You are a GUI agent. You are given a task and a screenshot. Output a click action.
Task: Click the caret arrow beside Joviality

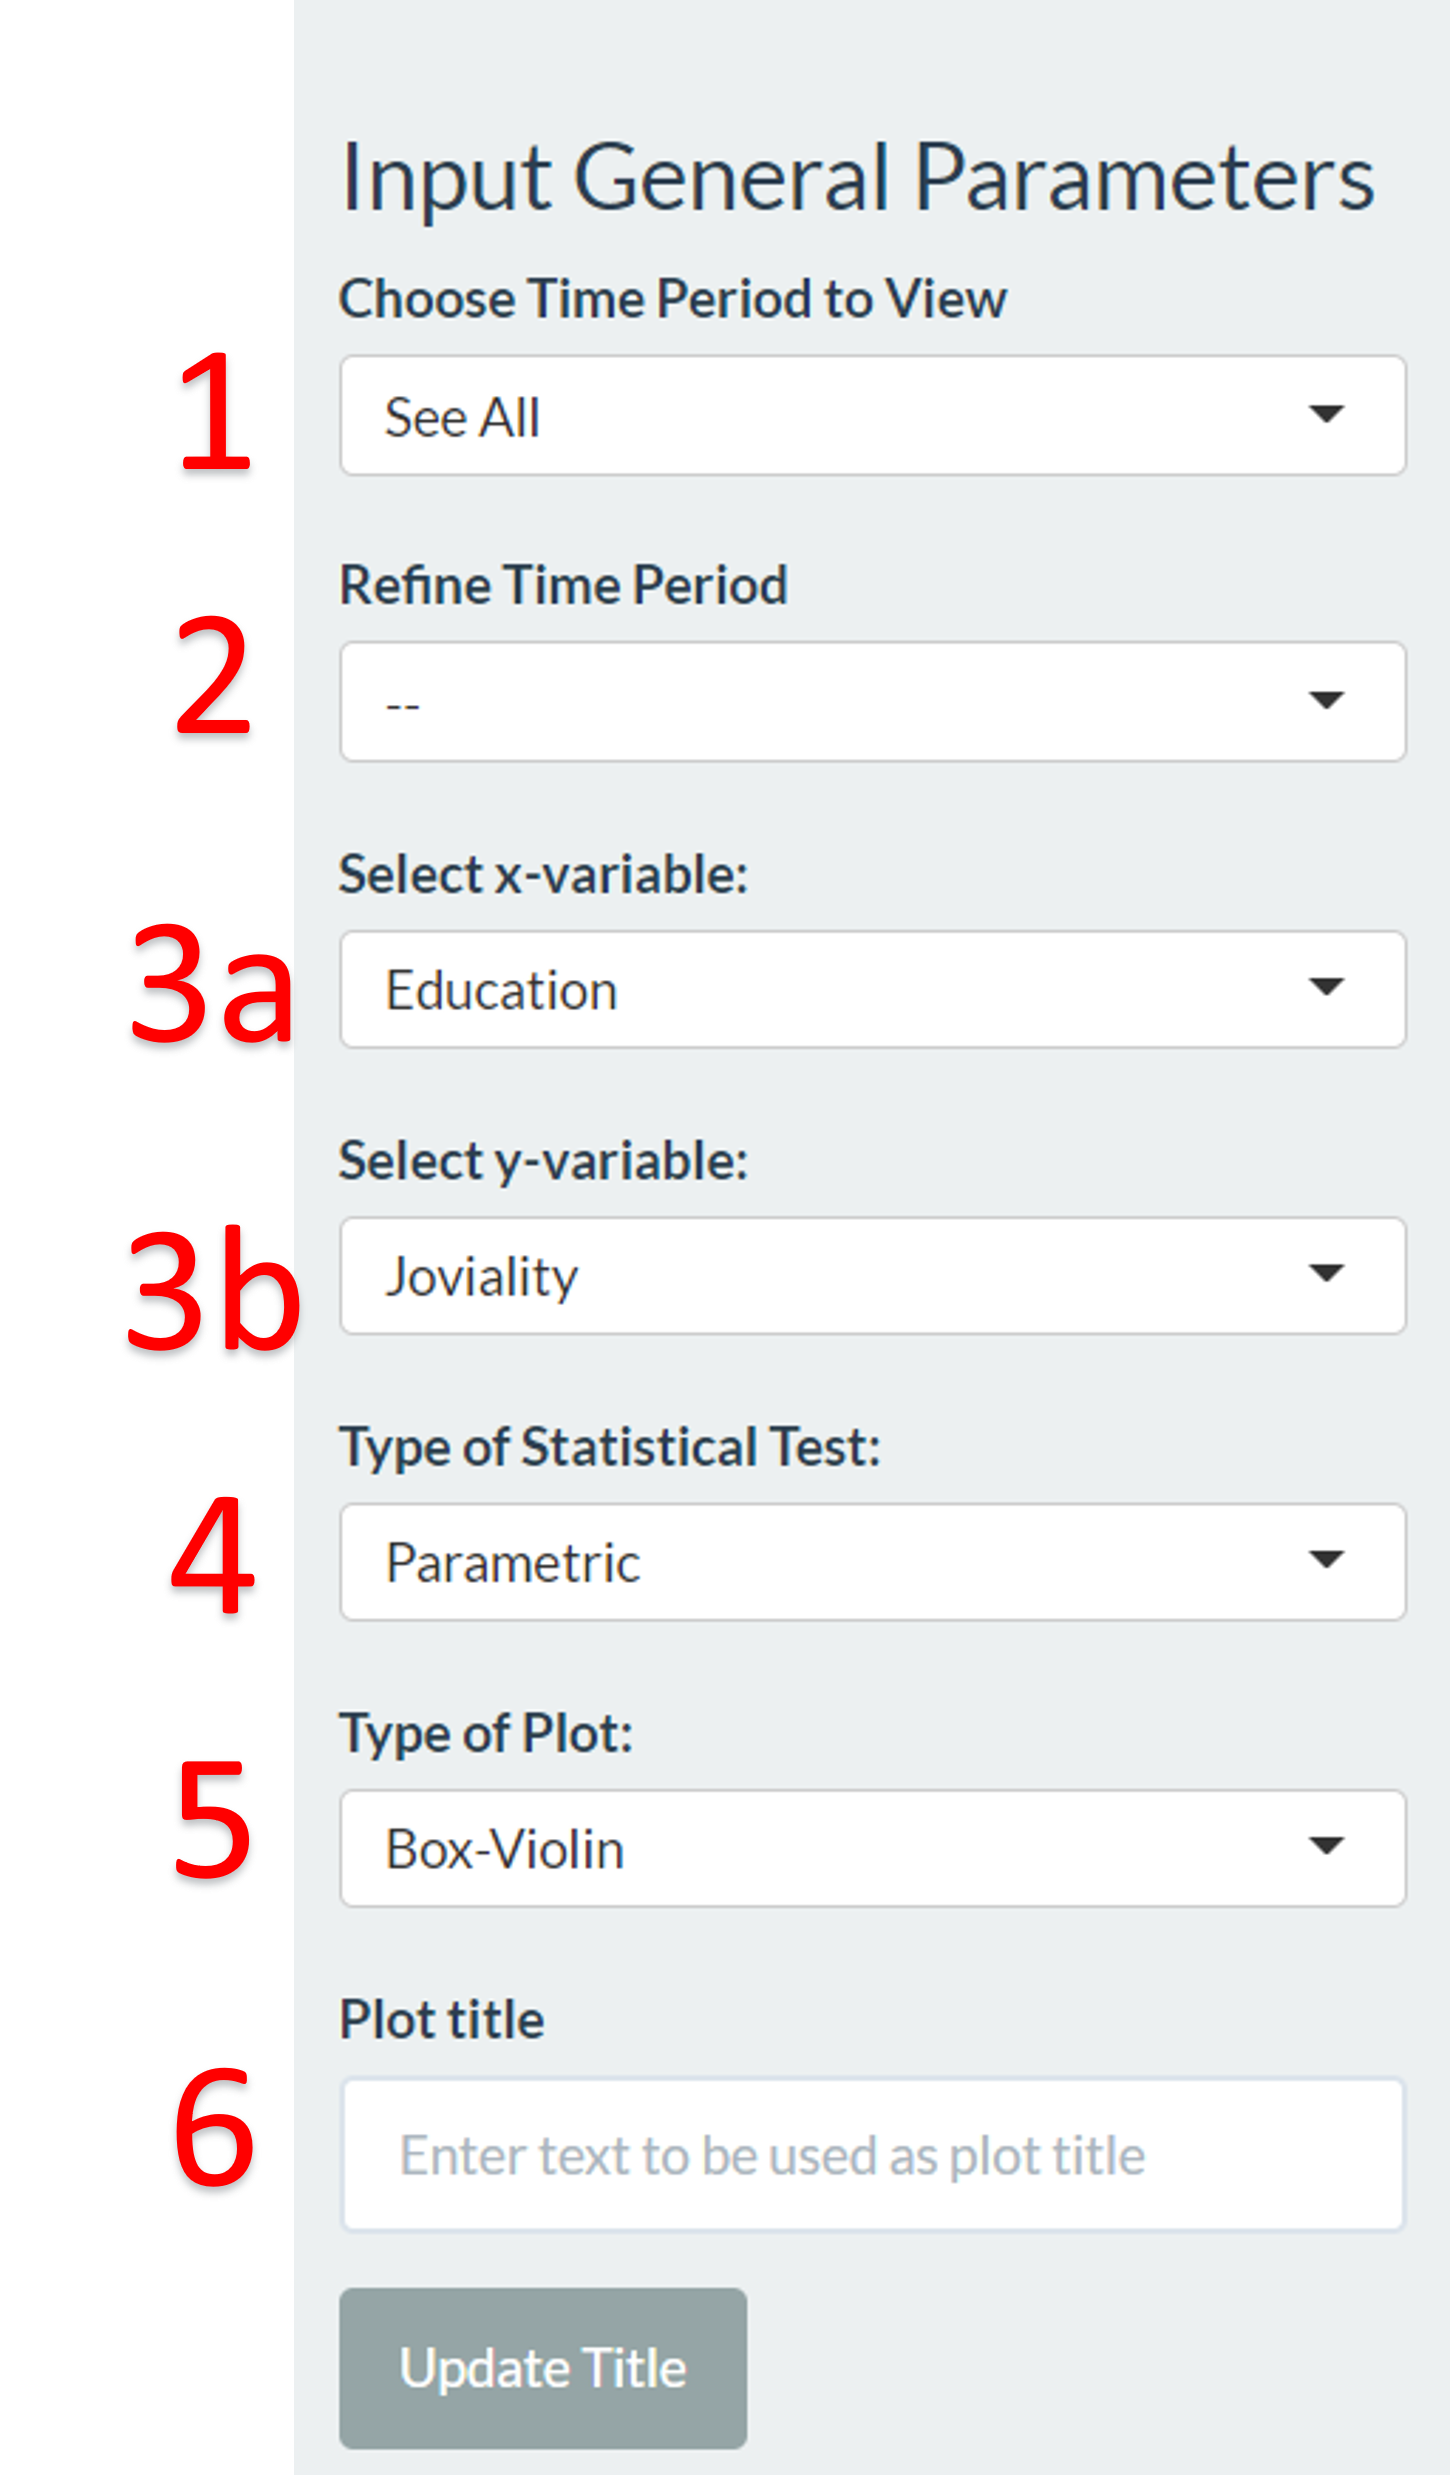[x=1326, y=1273]
